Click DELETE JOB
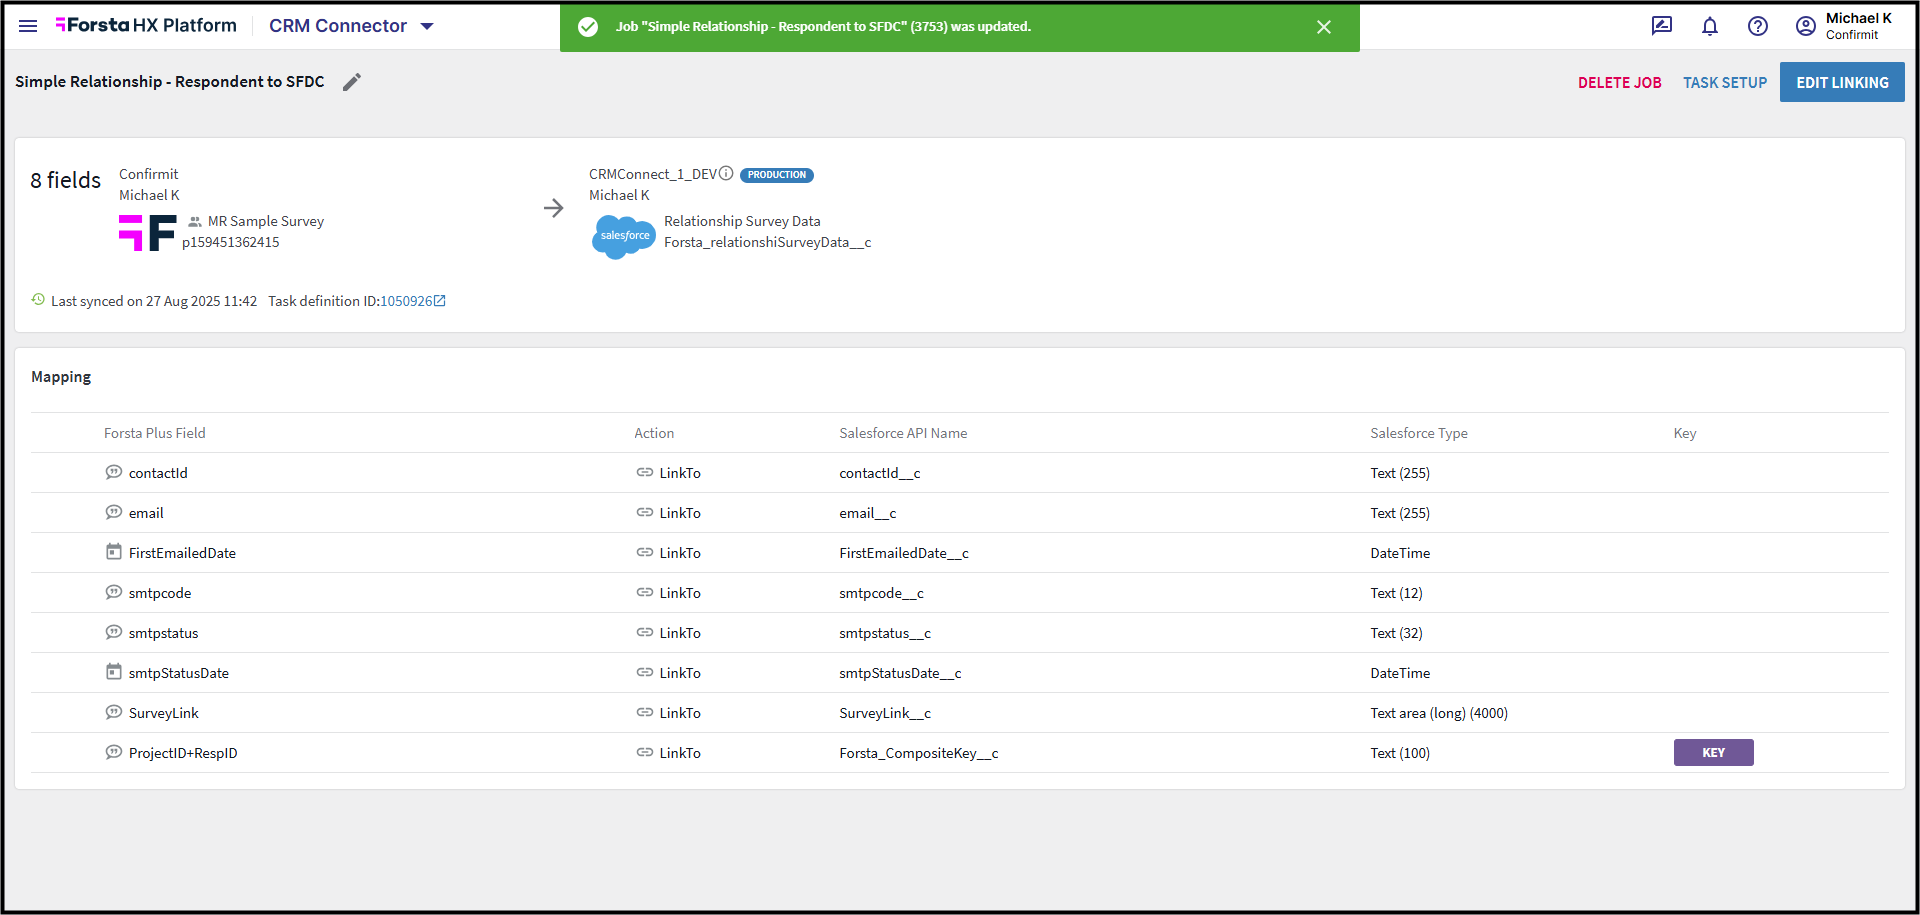The height and width of the screenshot is (915, 1920). tap(1620, 83)
